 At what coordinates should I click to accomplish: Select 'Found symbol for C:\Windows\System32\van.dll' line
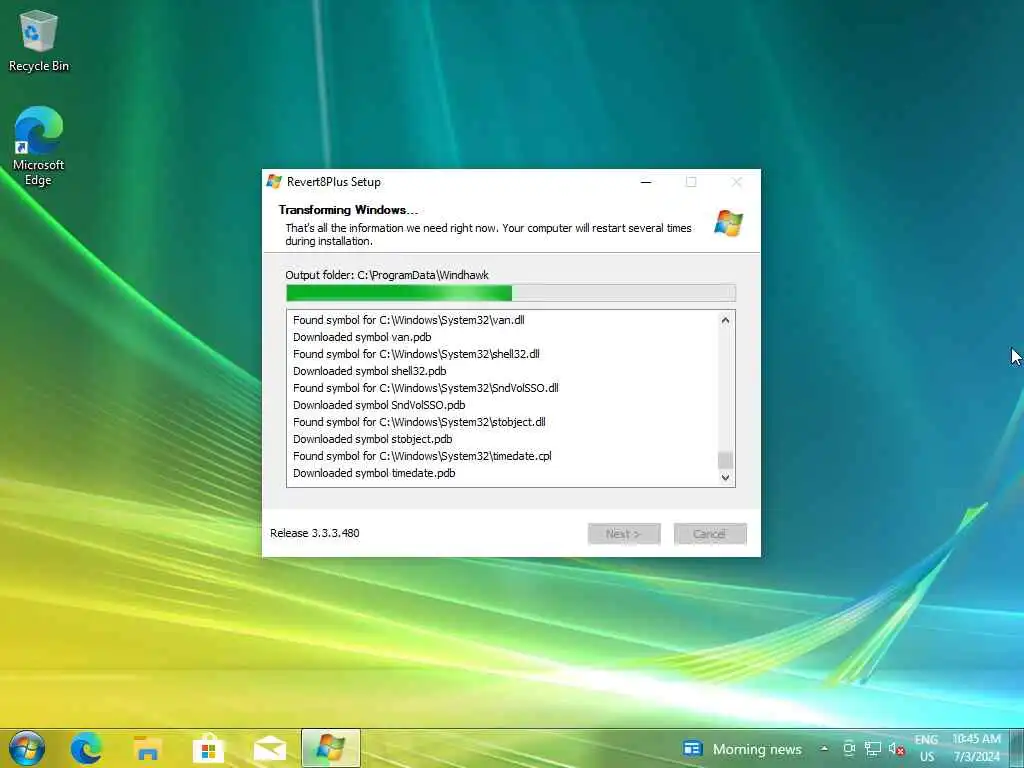click(x=409, y=320)
